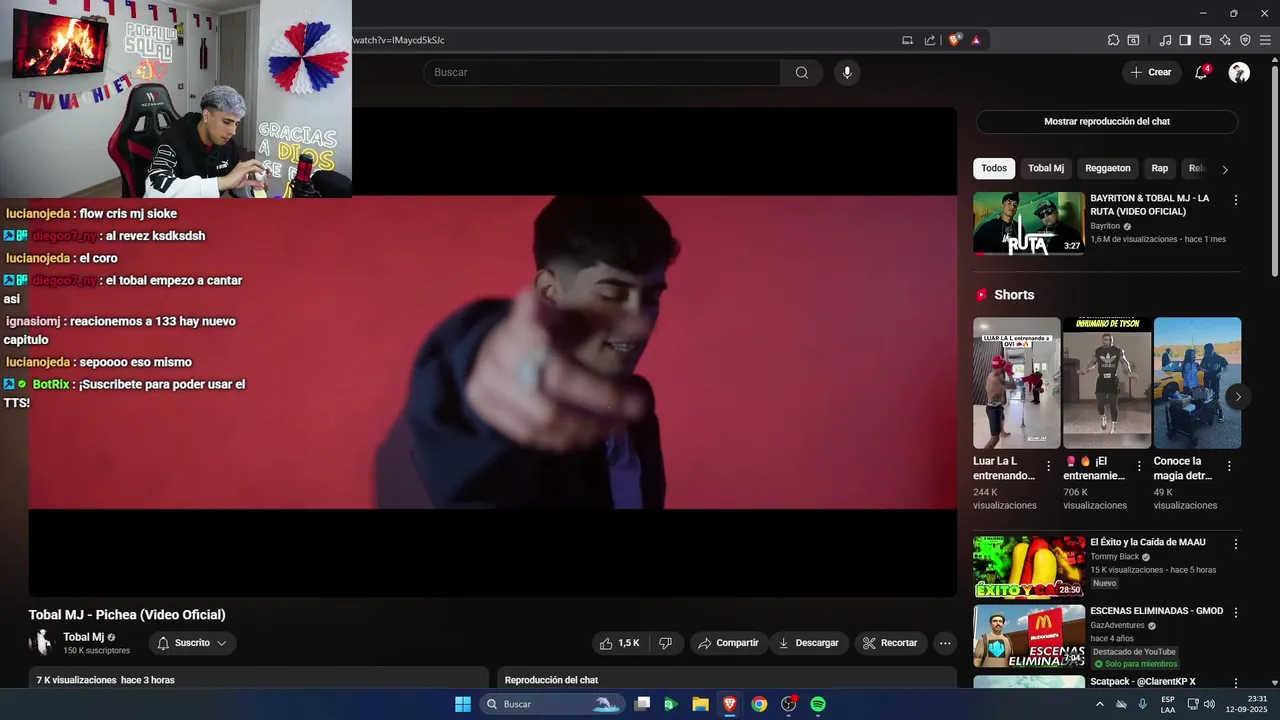The width and height of the screenshot is (1280, 720).
Task: Click Mostrar reproducción del chat
Action: 1107,122
